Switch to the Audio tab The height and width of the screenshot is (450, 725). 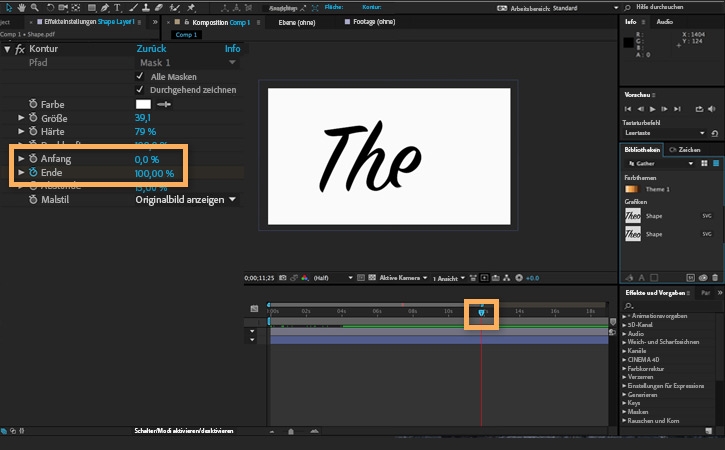coord(664,22)
